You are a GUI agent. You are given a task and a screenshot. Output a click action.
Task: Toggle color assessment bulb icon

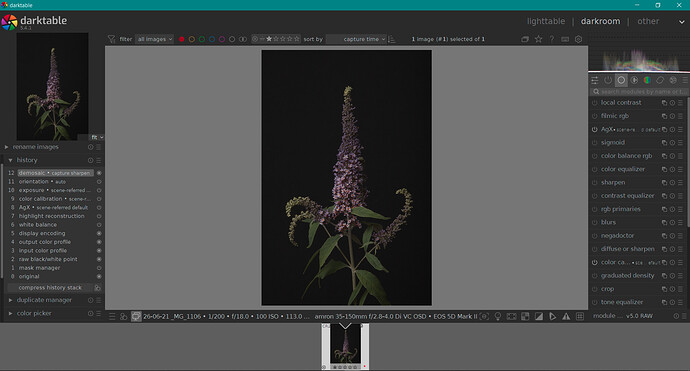coord(498,316)
